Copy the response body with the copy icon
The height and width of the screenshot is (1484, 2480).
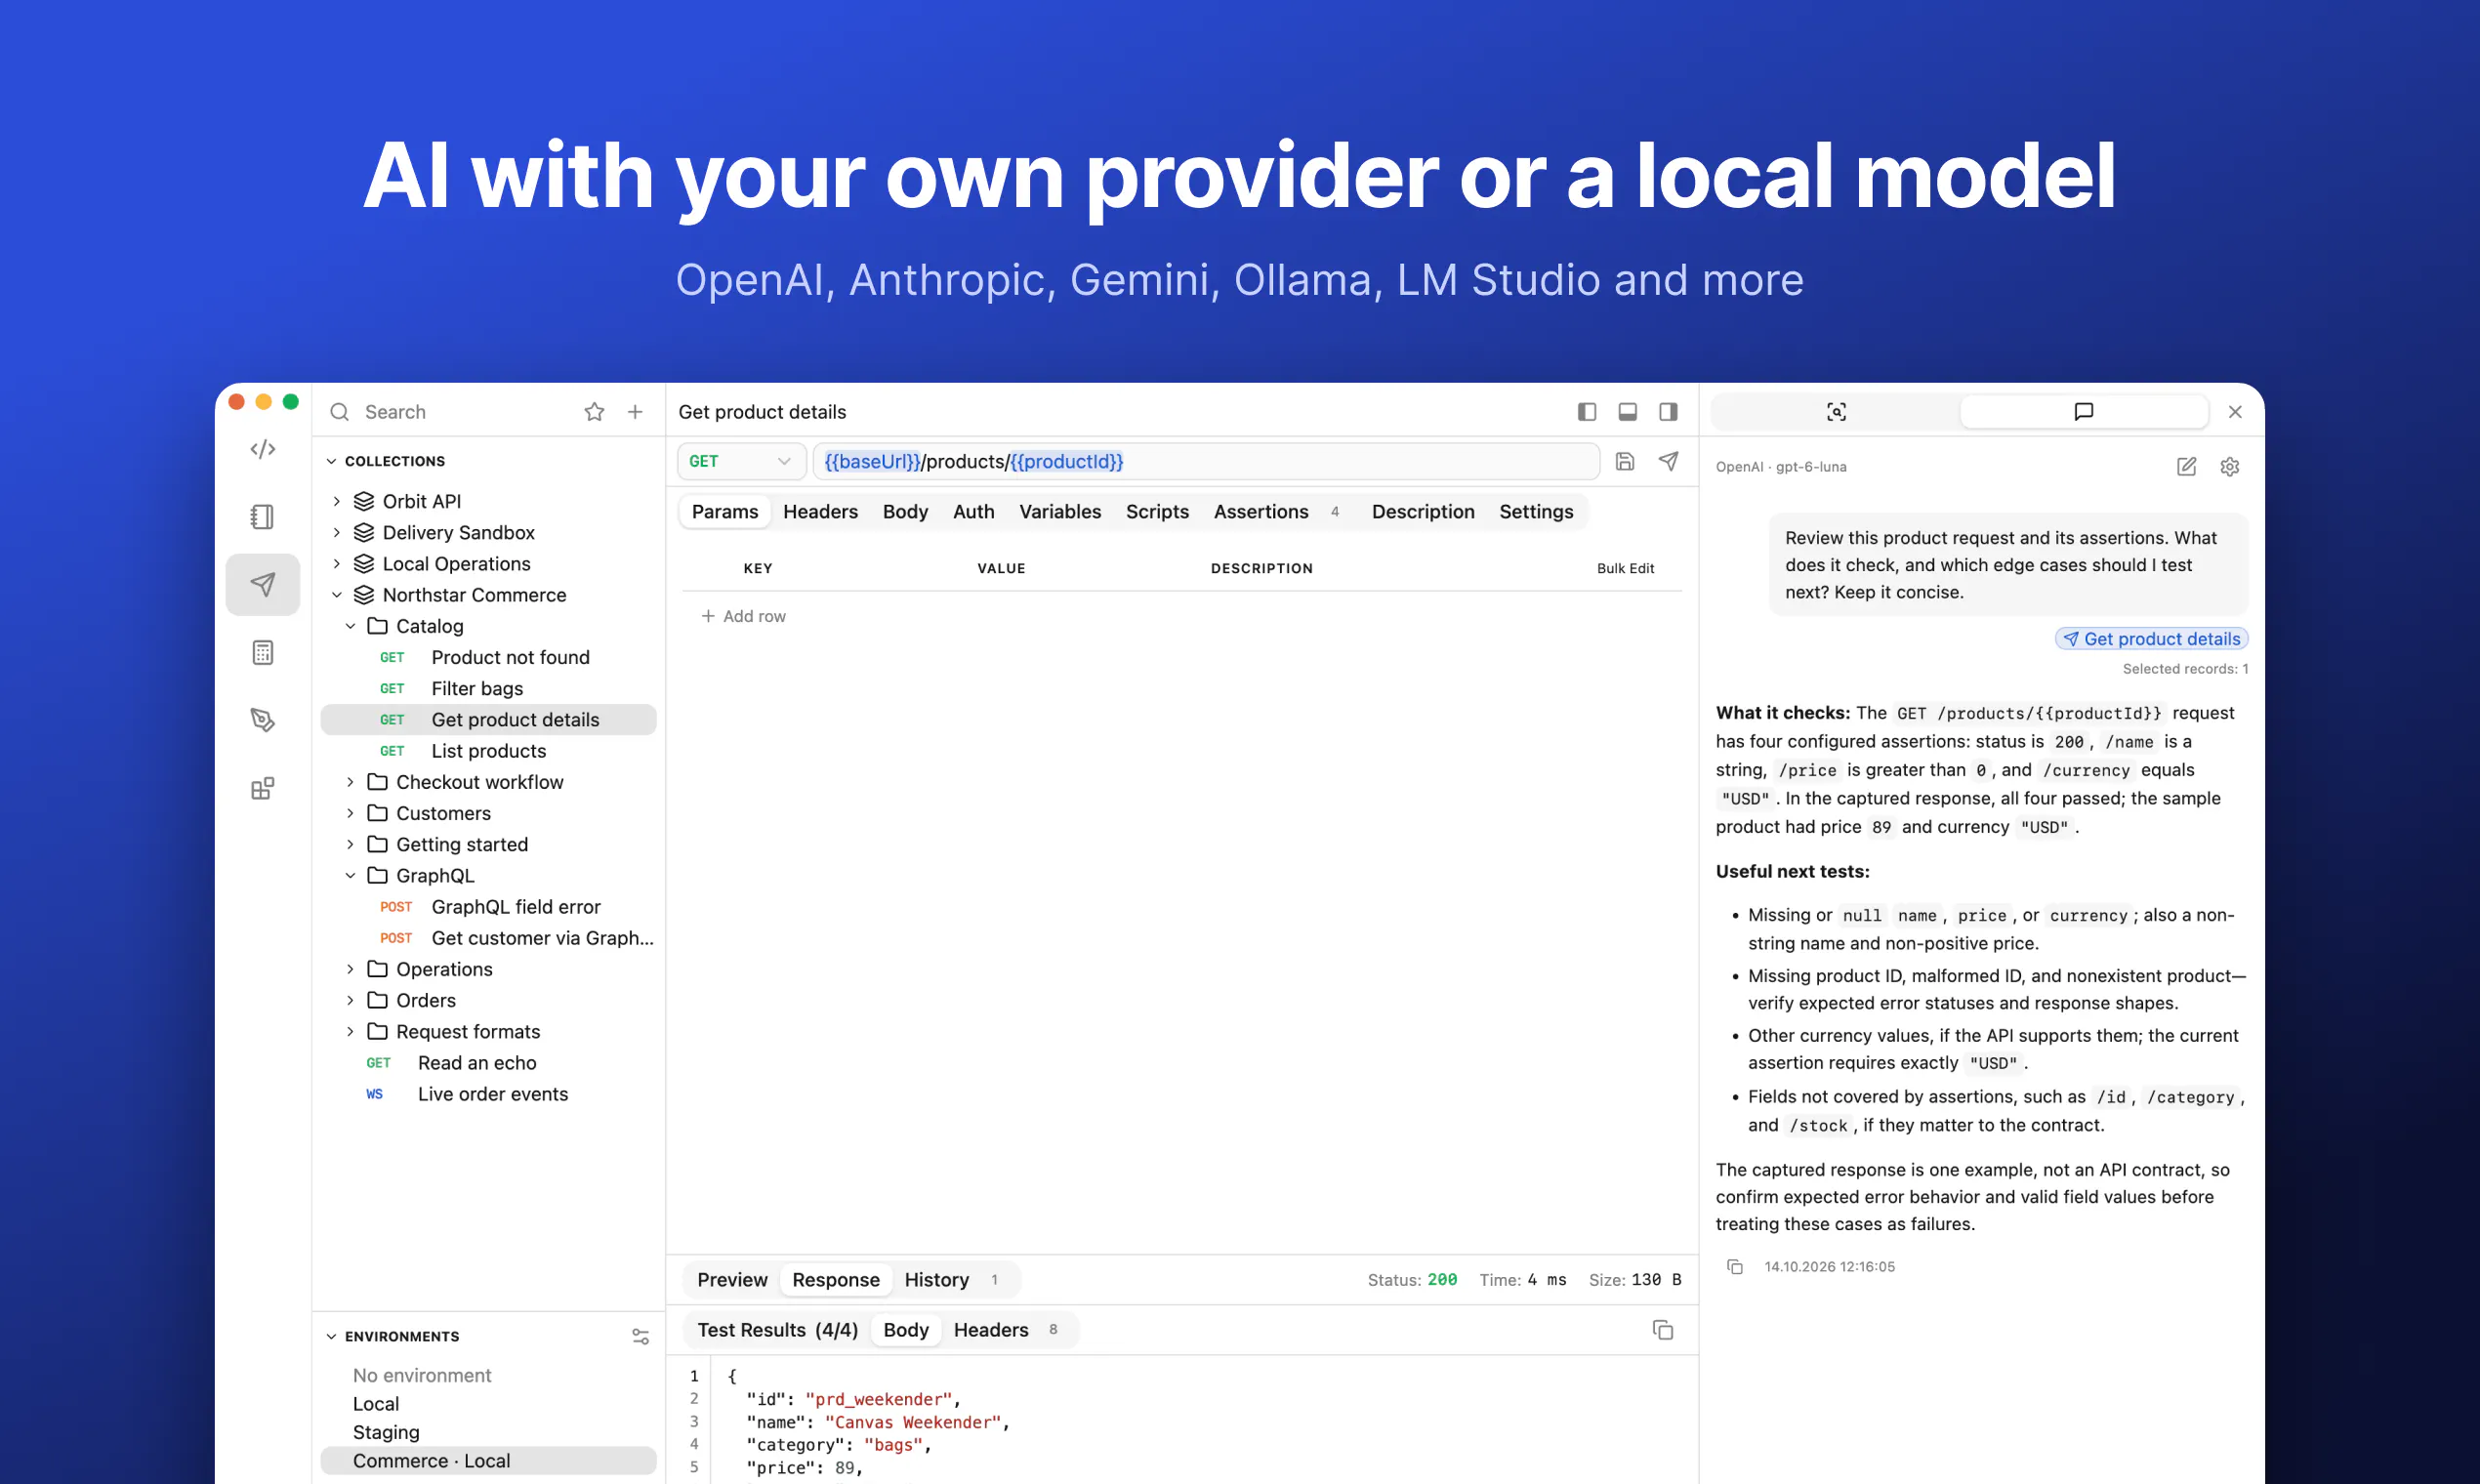1663,1330
